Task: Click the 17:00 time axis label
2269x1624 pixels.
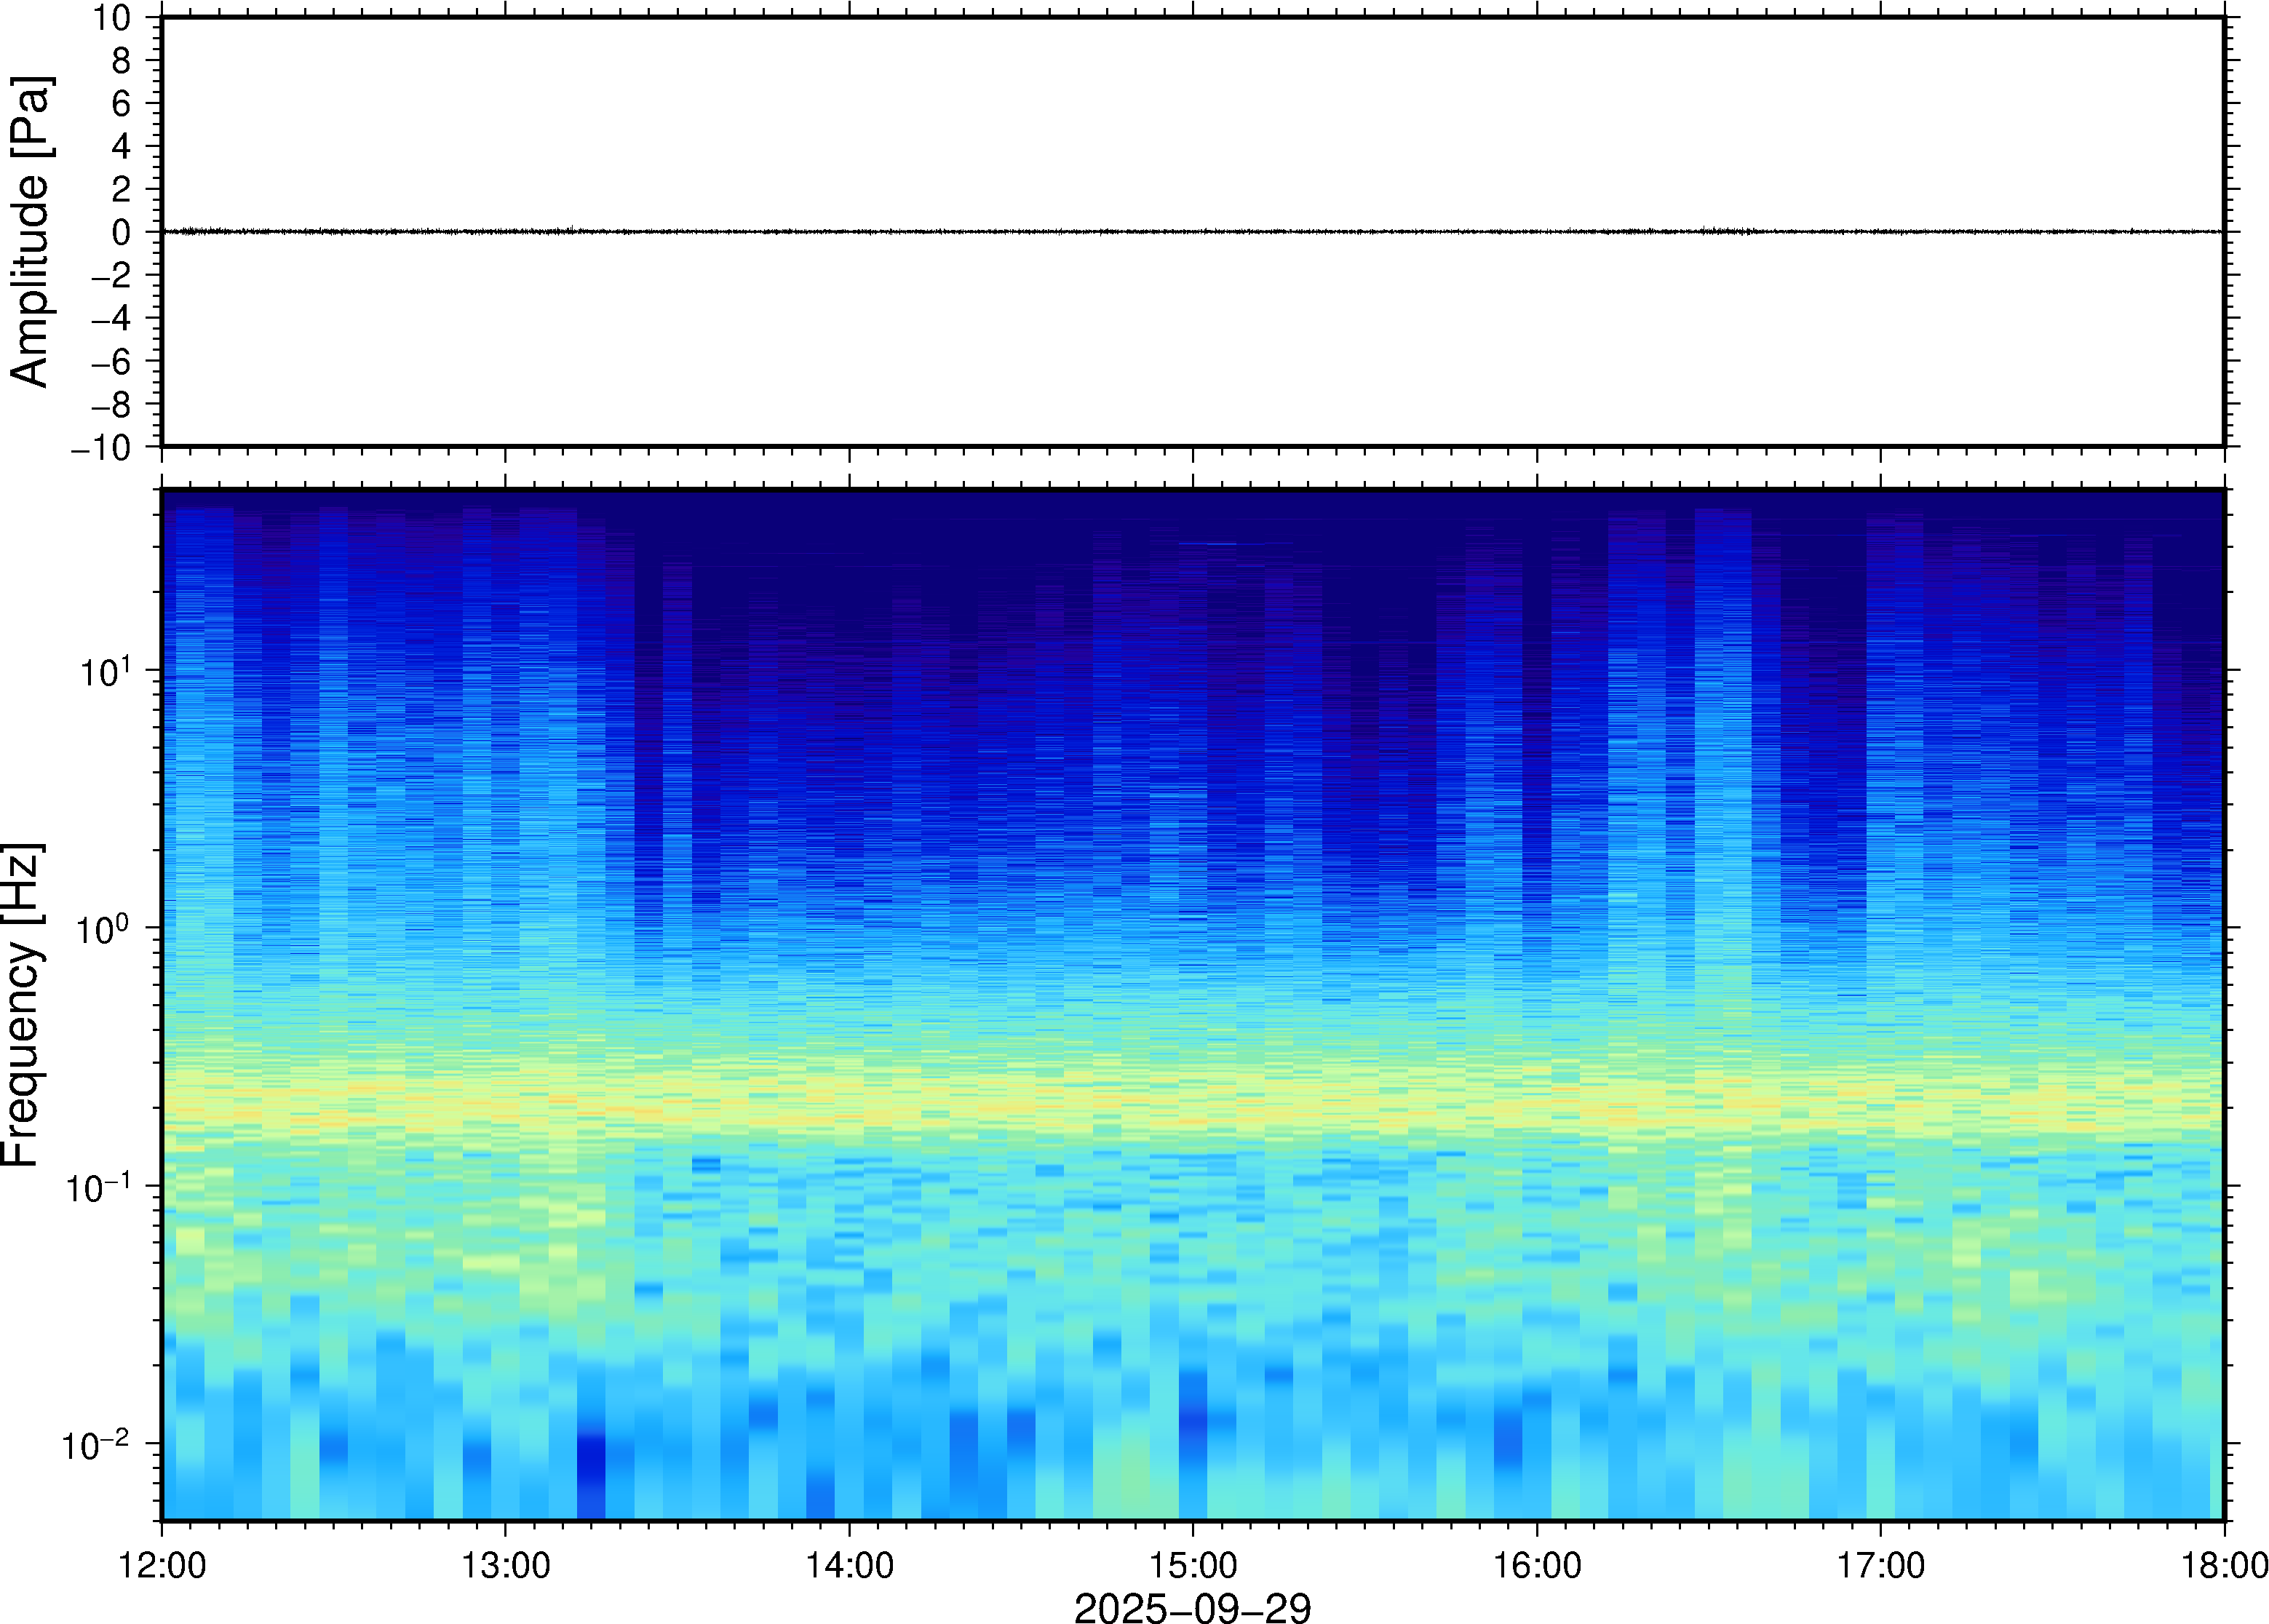Action: pos(1880,1565)
